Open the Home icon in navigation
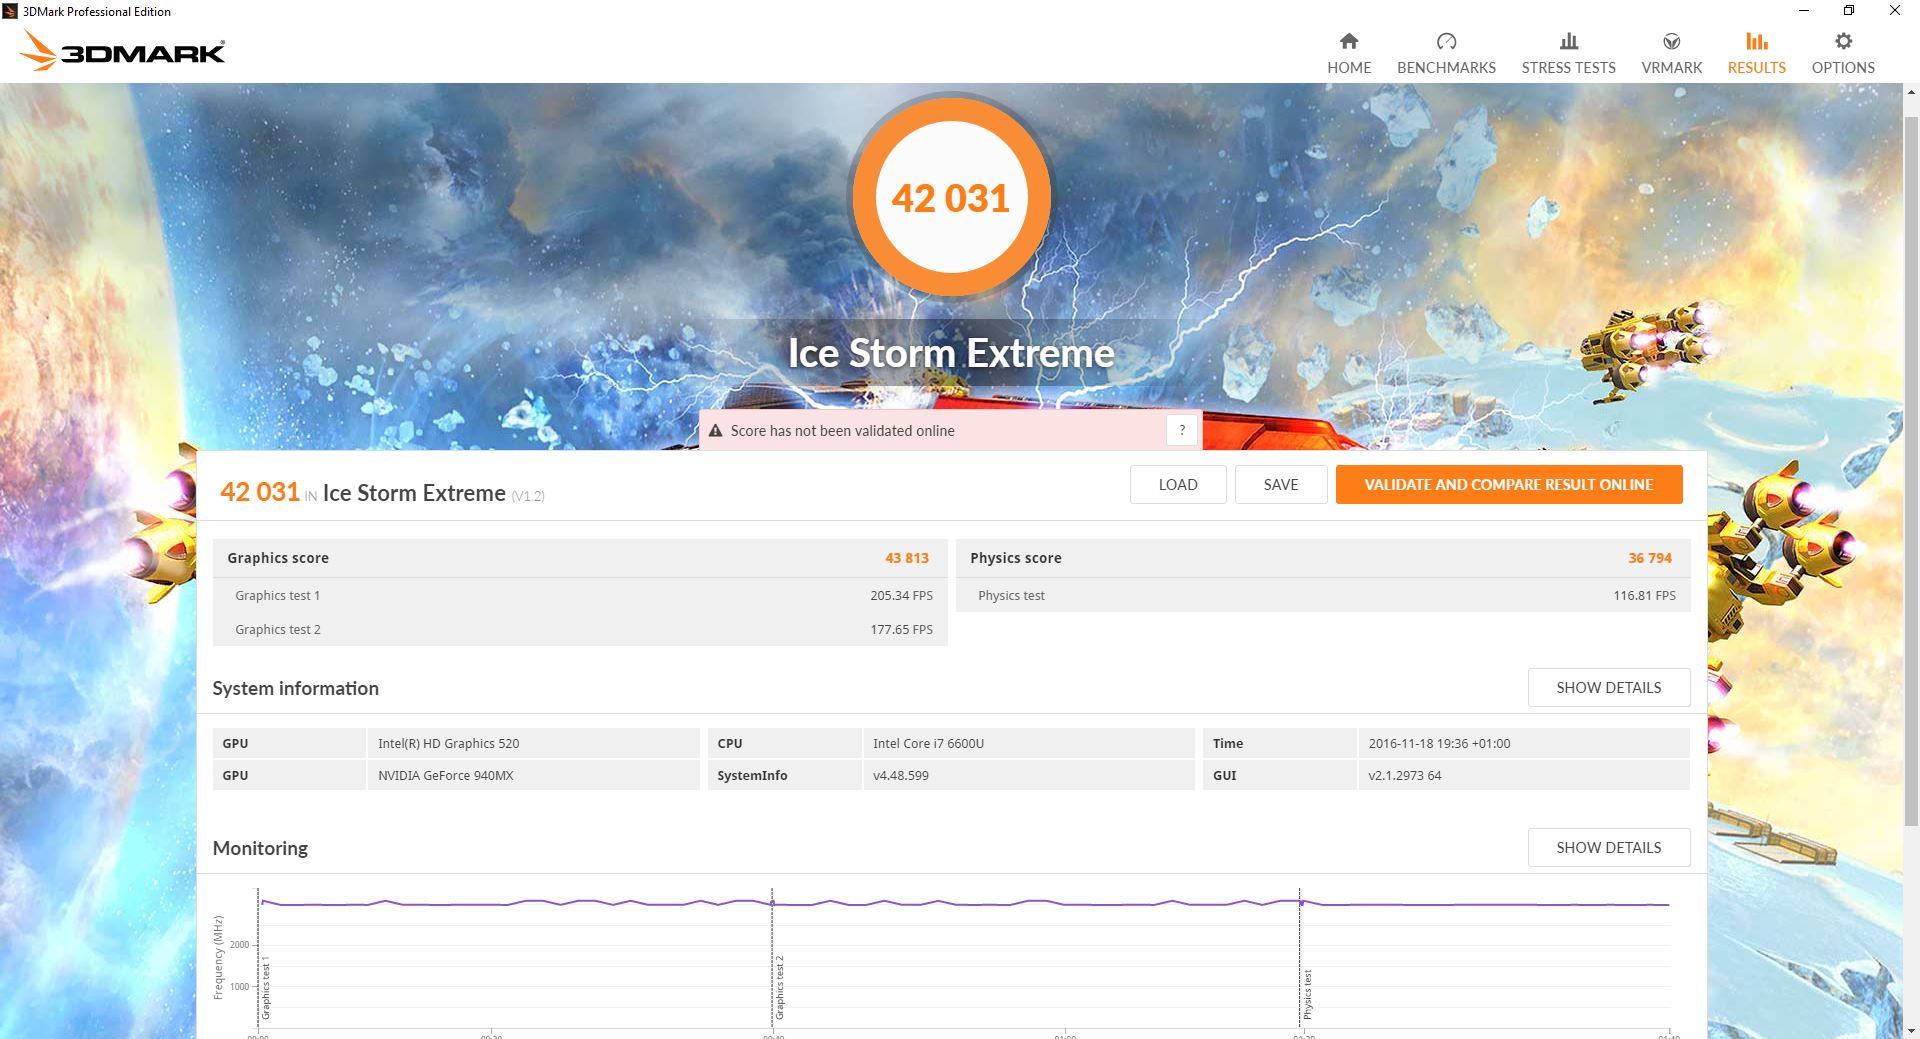The image size is (1920, 1039). click(1349, 41)
